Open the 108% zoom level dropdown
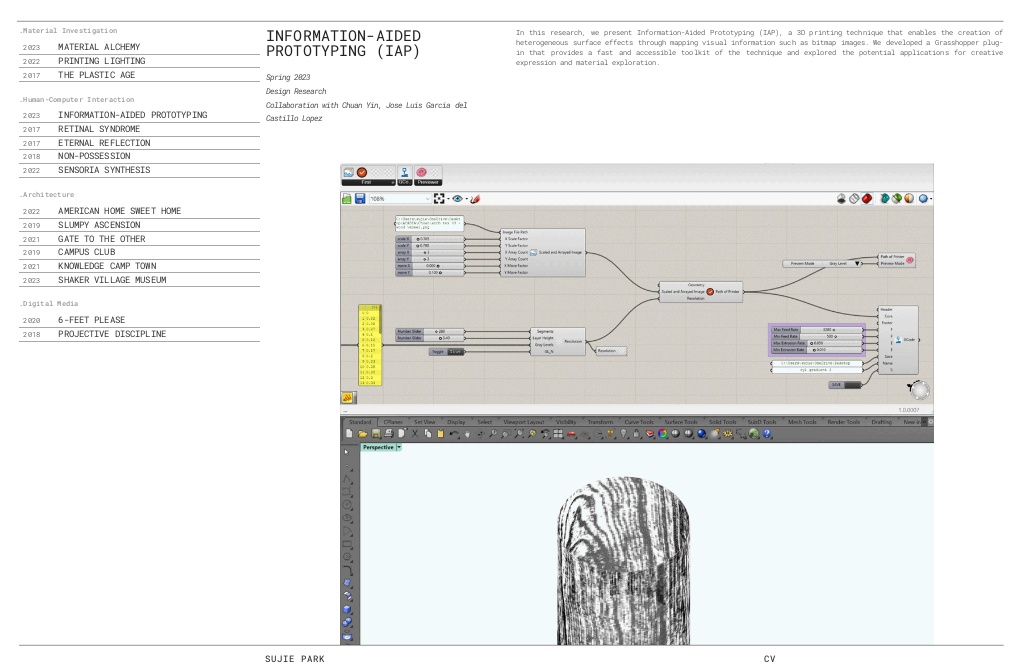Image resolution: width=1024 pixels, height=672 pixels. tap(427, 197)
